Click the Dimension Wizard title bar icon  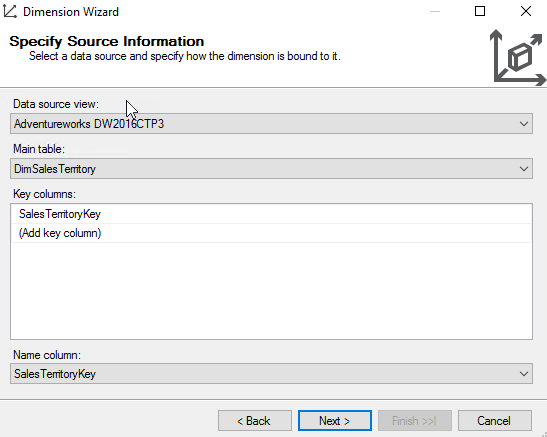(x=10, y=12)
